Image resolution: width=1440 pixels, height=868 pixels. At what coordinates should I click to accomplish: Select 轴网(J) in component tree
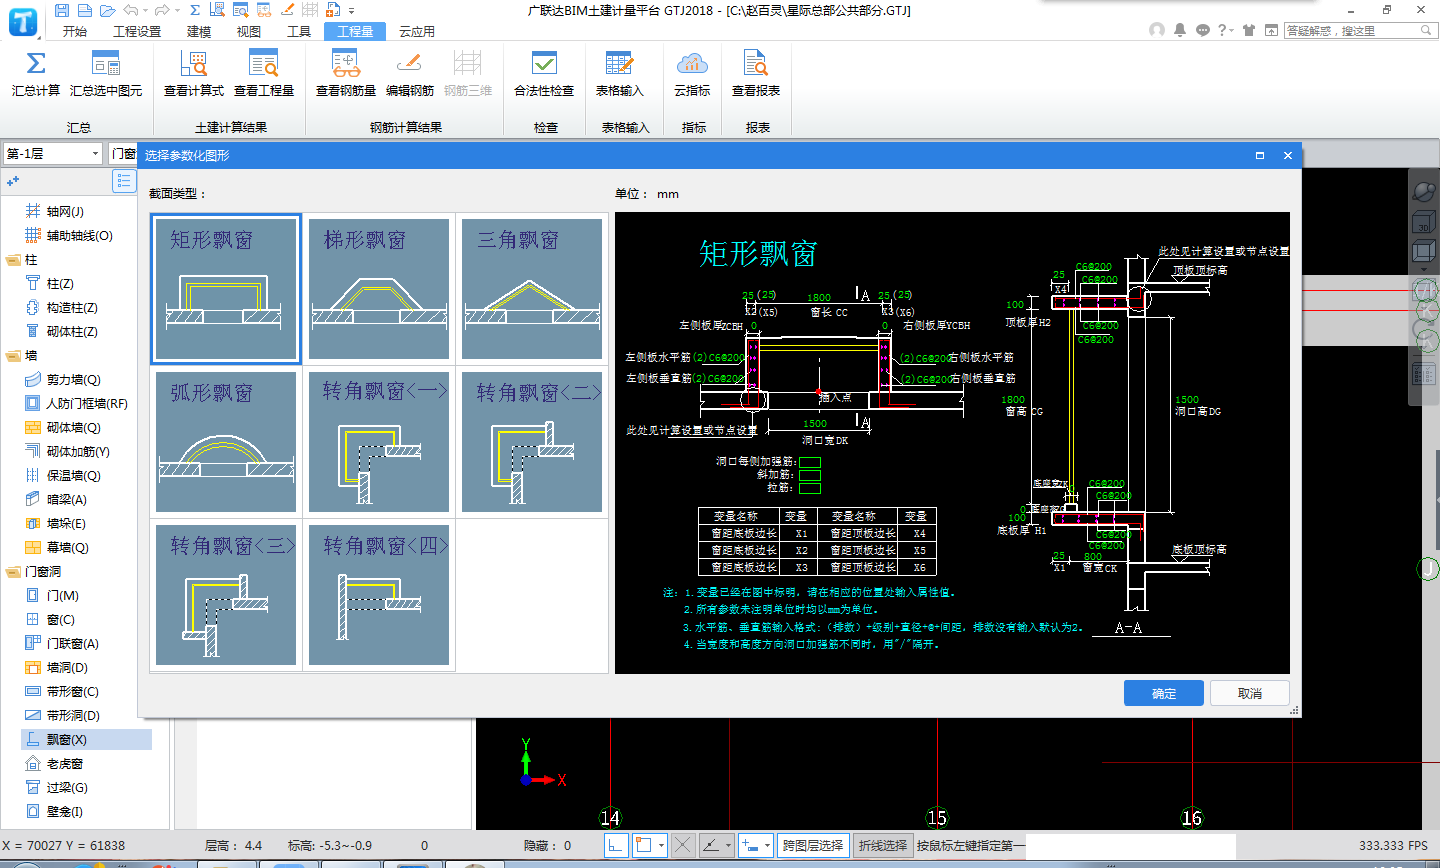point(66,212)
